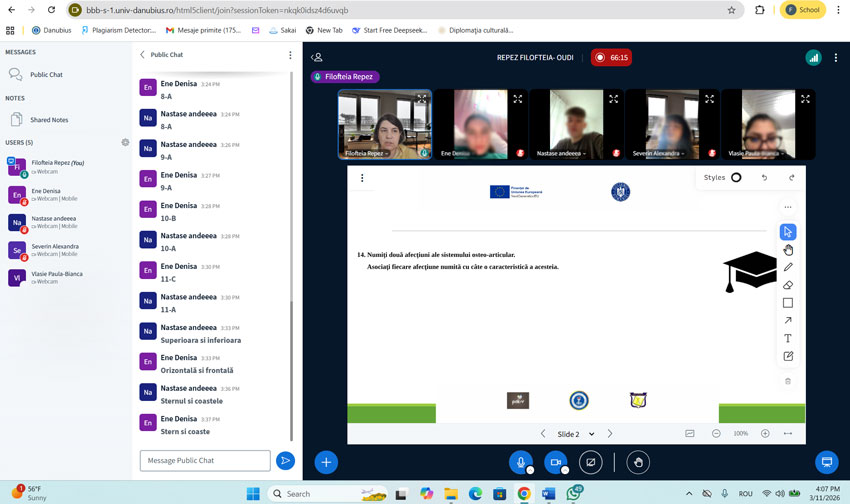This screenshot has width=850, height=504.
Task: Open chat options three-dot menu
Action: (x=290, y=55)
